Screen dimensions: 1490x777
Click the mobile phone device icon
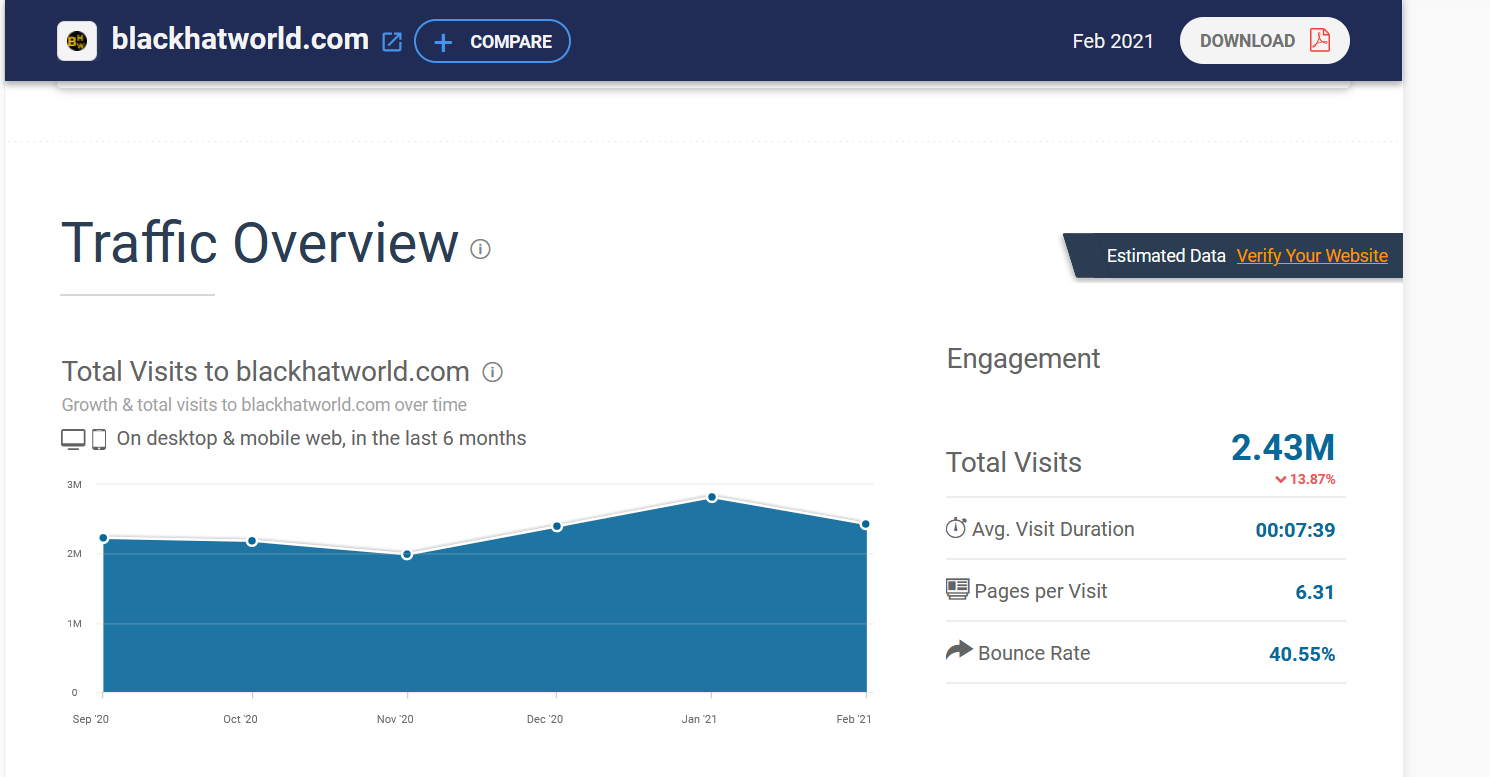click(99, 439)
